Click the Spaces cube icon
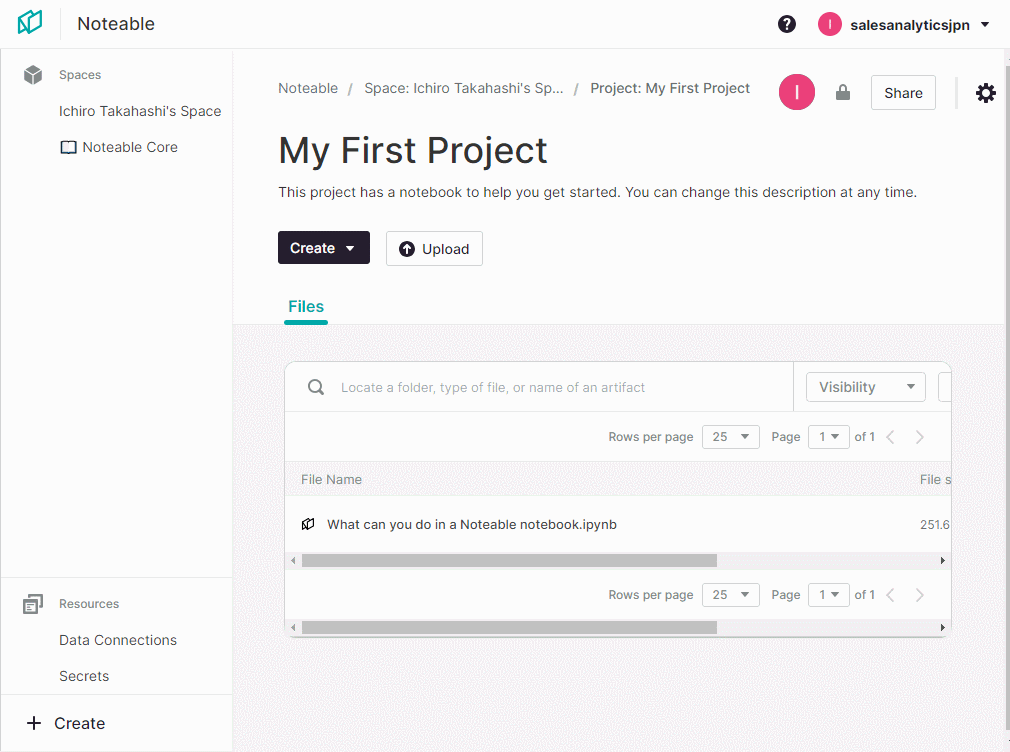Viewport: 1010px width, 752px height. (x=33, y=75)
